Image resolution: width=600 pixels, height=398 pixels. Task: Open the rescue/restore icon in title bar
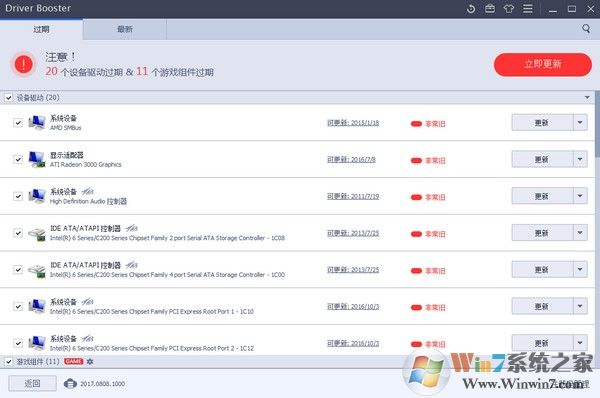point(471,9)
